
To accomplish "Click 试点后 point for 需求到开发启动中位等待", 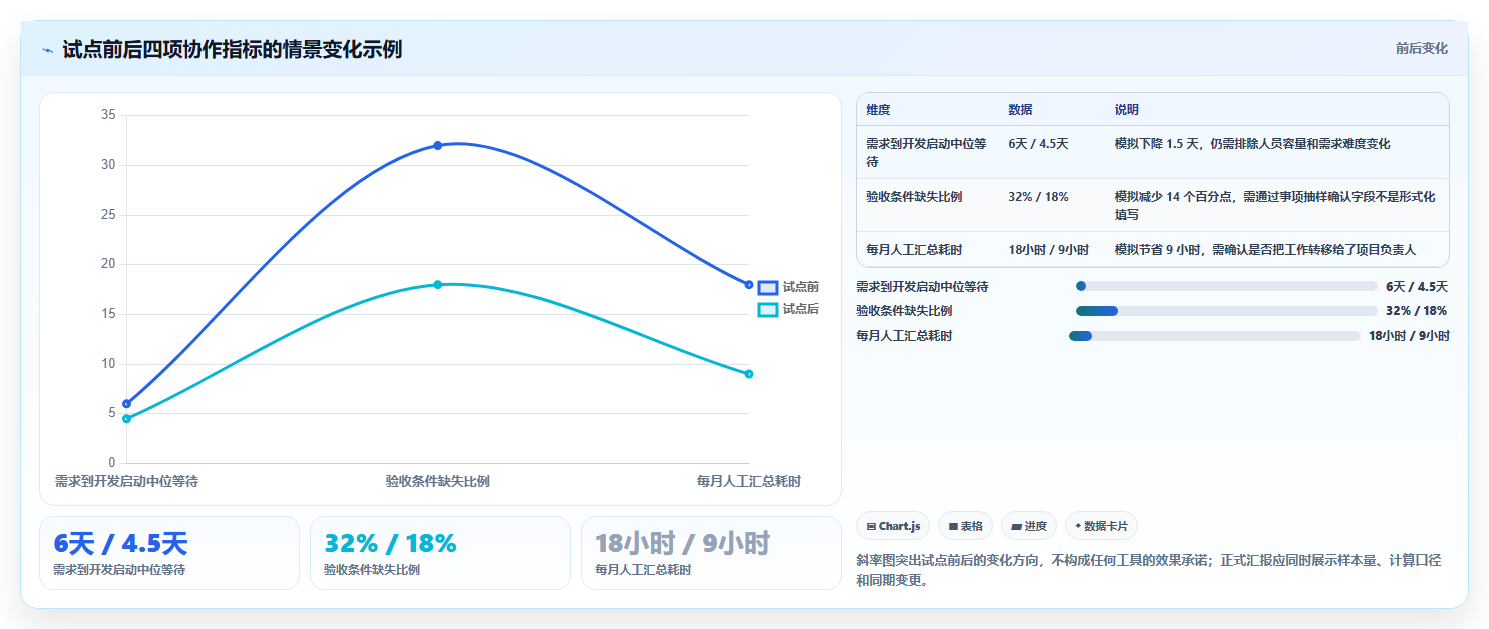I will (x=126, y=419).
